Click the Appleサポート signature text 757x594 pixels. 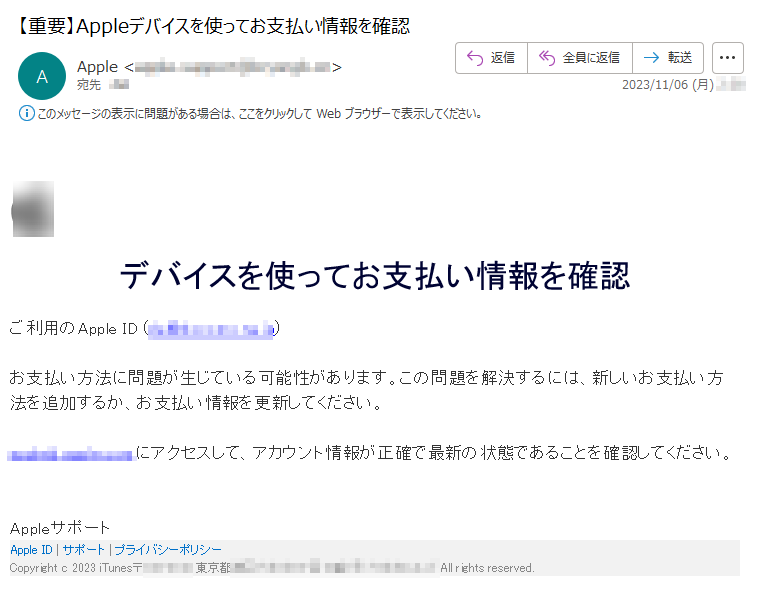60,528
